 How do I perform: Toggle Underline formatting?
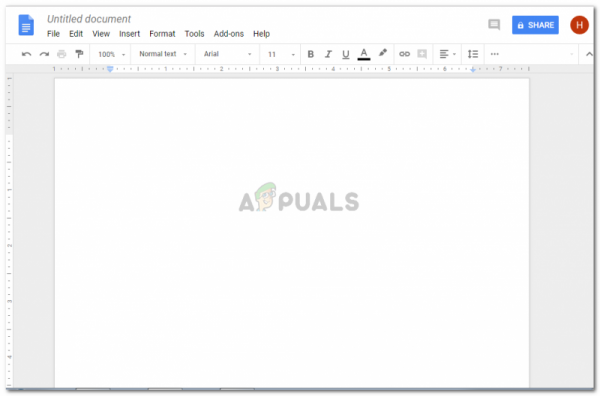point(346,55)
